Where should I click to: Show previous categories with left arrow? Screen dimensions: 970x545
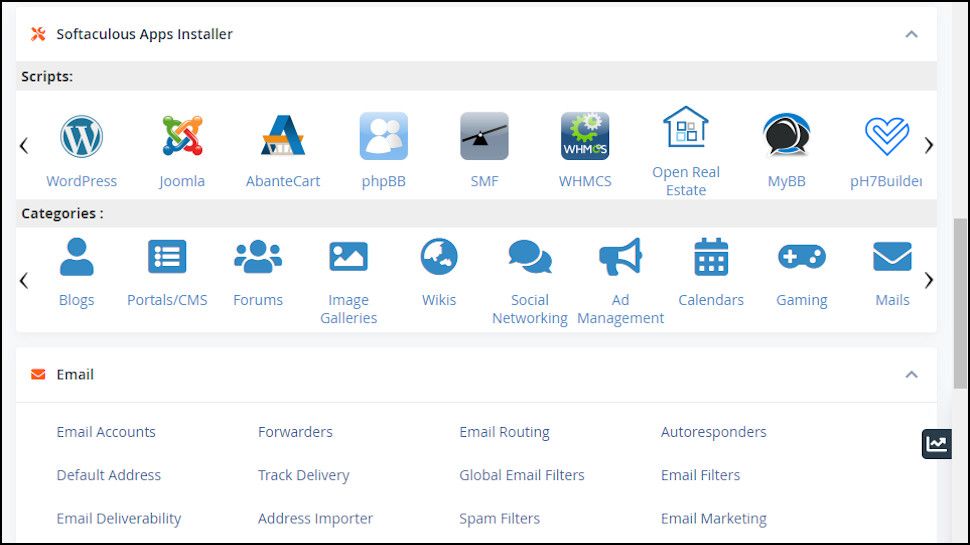(x=24, y=281)
